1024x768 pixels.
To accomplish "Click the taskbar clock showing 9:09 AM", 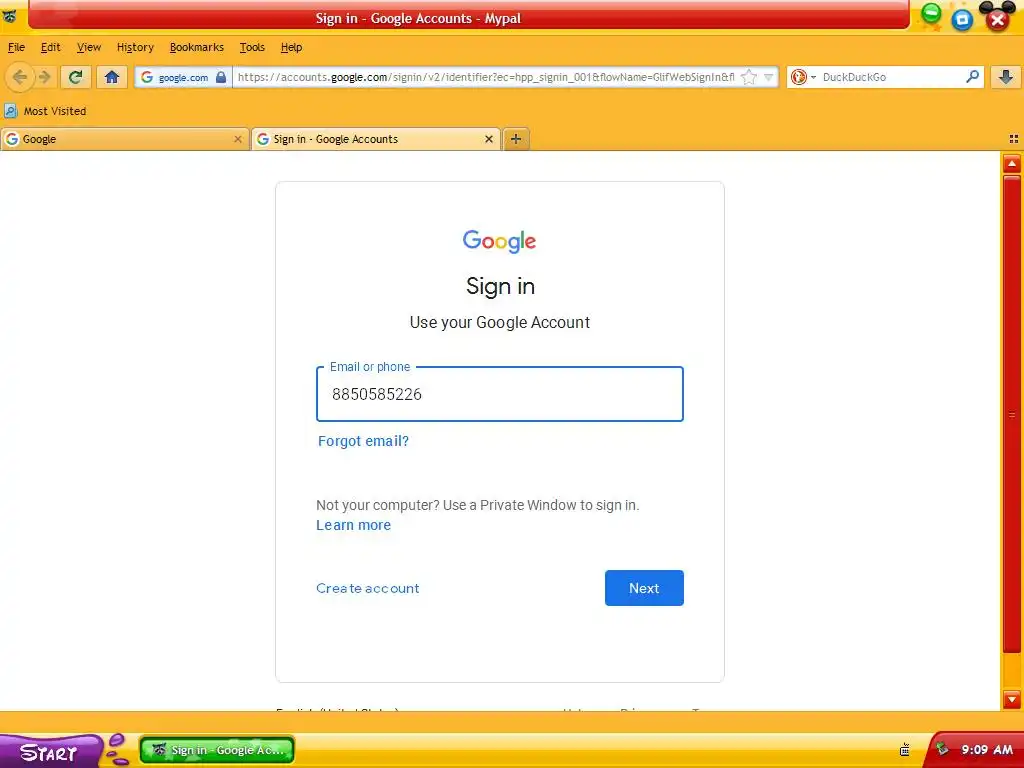I will pos(987,749).
